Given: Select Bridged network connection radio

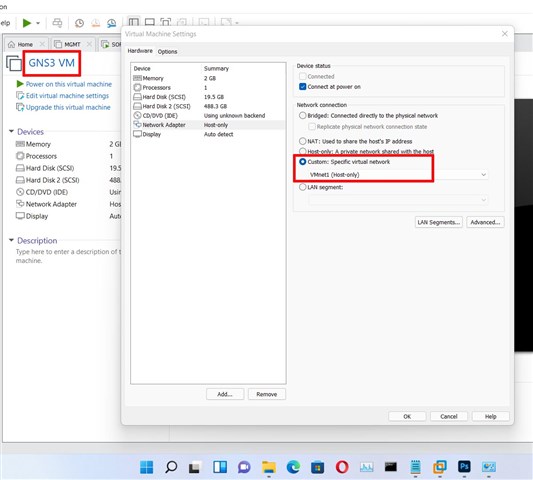Looking at the screenshot, I should point(303,116).
